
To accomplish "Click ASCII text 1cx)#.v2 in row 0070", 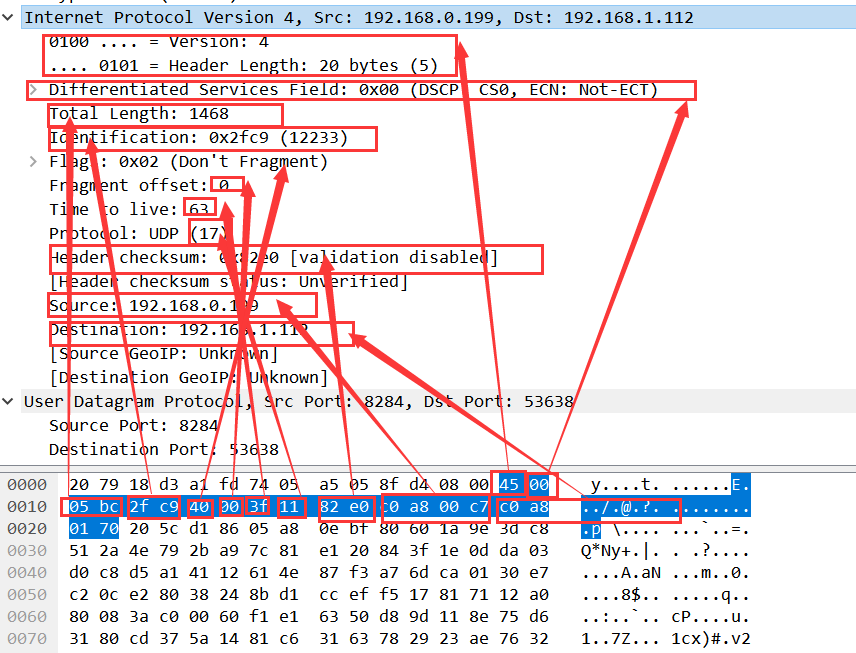I will (x=711, y=639).
